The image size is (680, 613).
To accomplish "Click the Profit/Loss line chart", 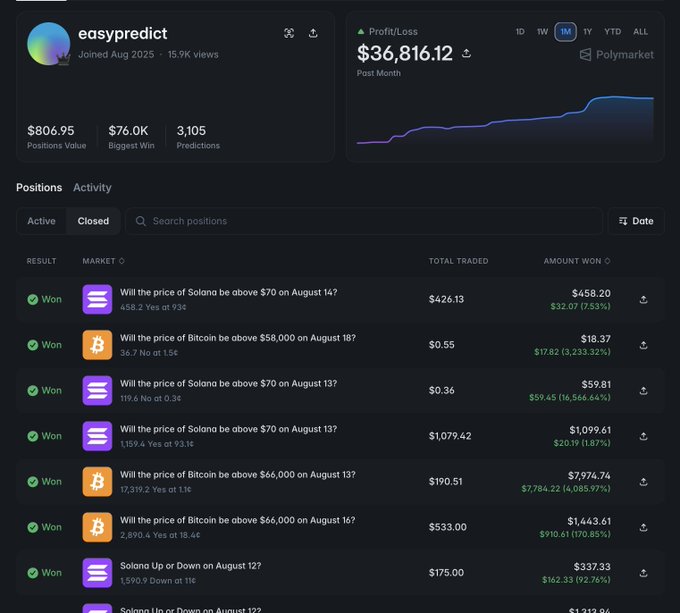I will point(505,119).
